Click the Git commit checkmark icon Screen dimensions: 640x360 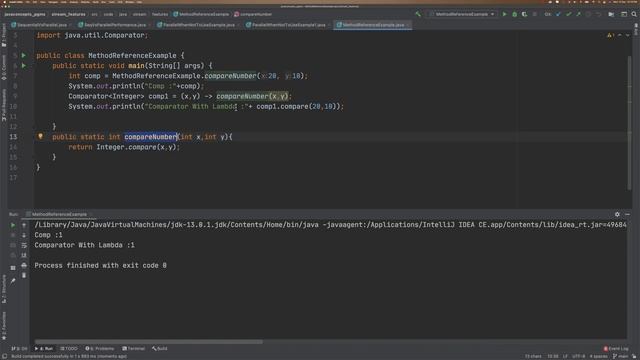click(x=569, y=14)
